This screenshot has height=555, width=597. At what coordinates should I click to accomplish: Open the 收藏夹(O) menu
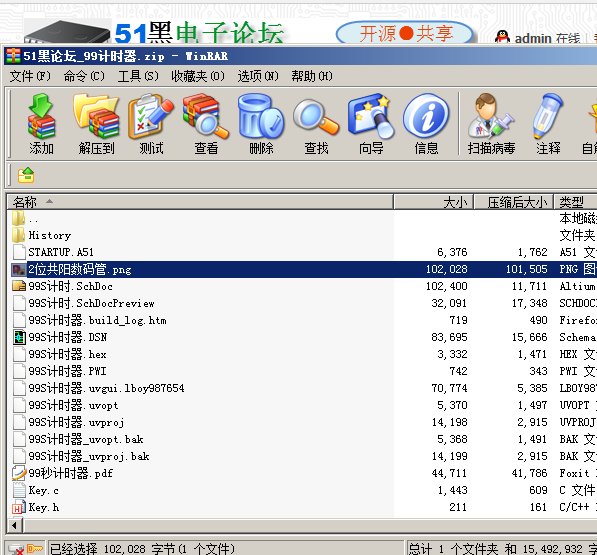click(198, 76)
